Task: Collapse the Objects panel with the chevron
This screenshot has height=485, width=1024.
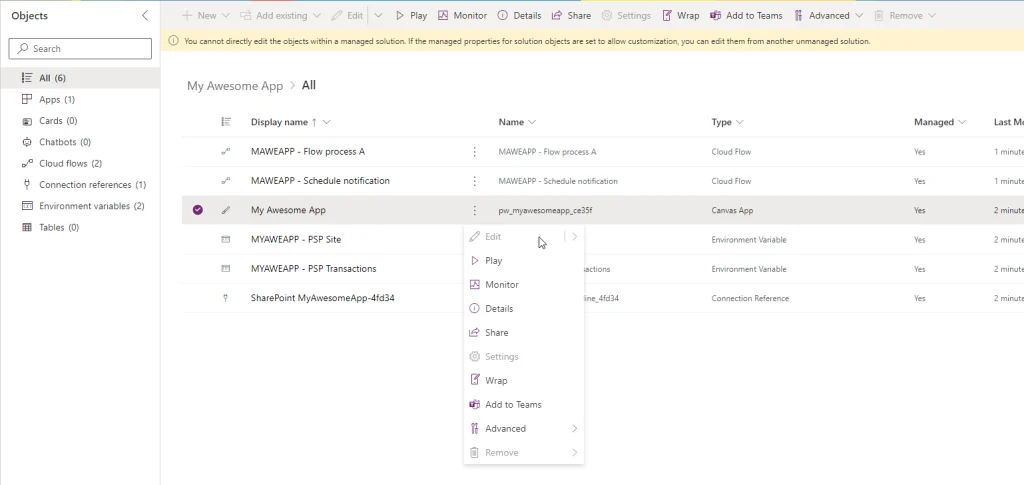Action: 145,16
